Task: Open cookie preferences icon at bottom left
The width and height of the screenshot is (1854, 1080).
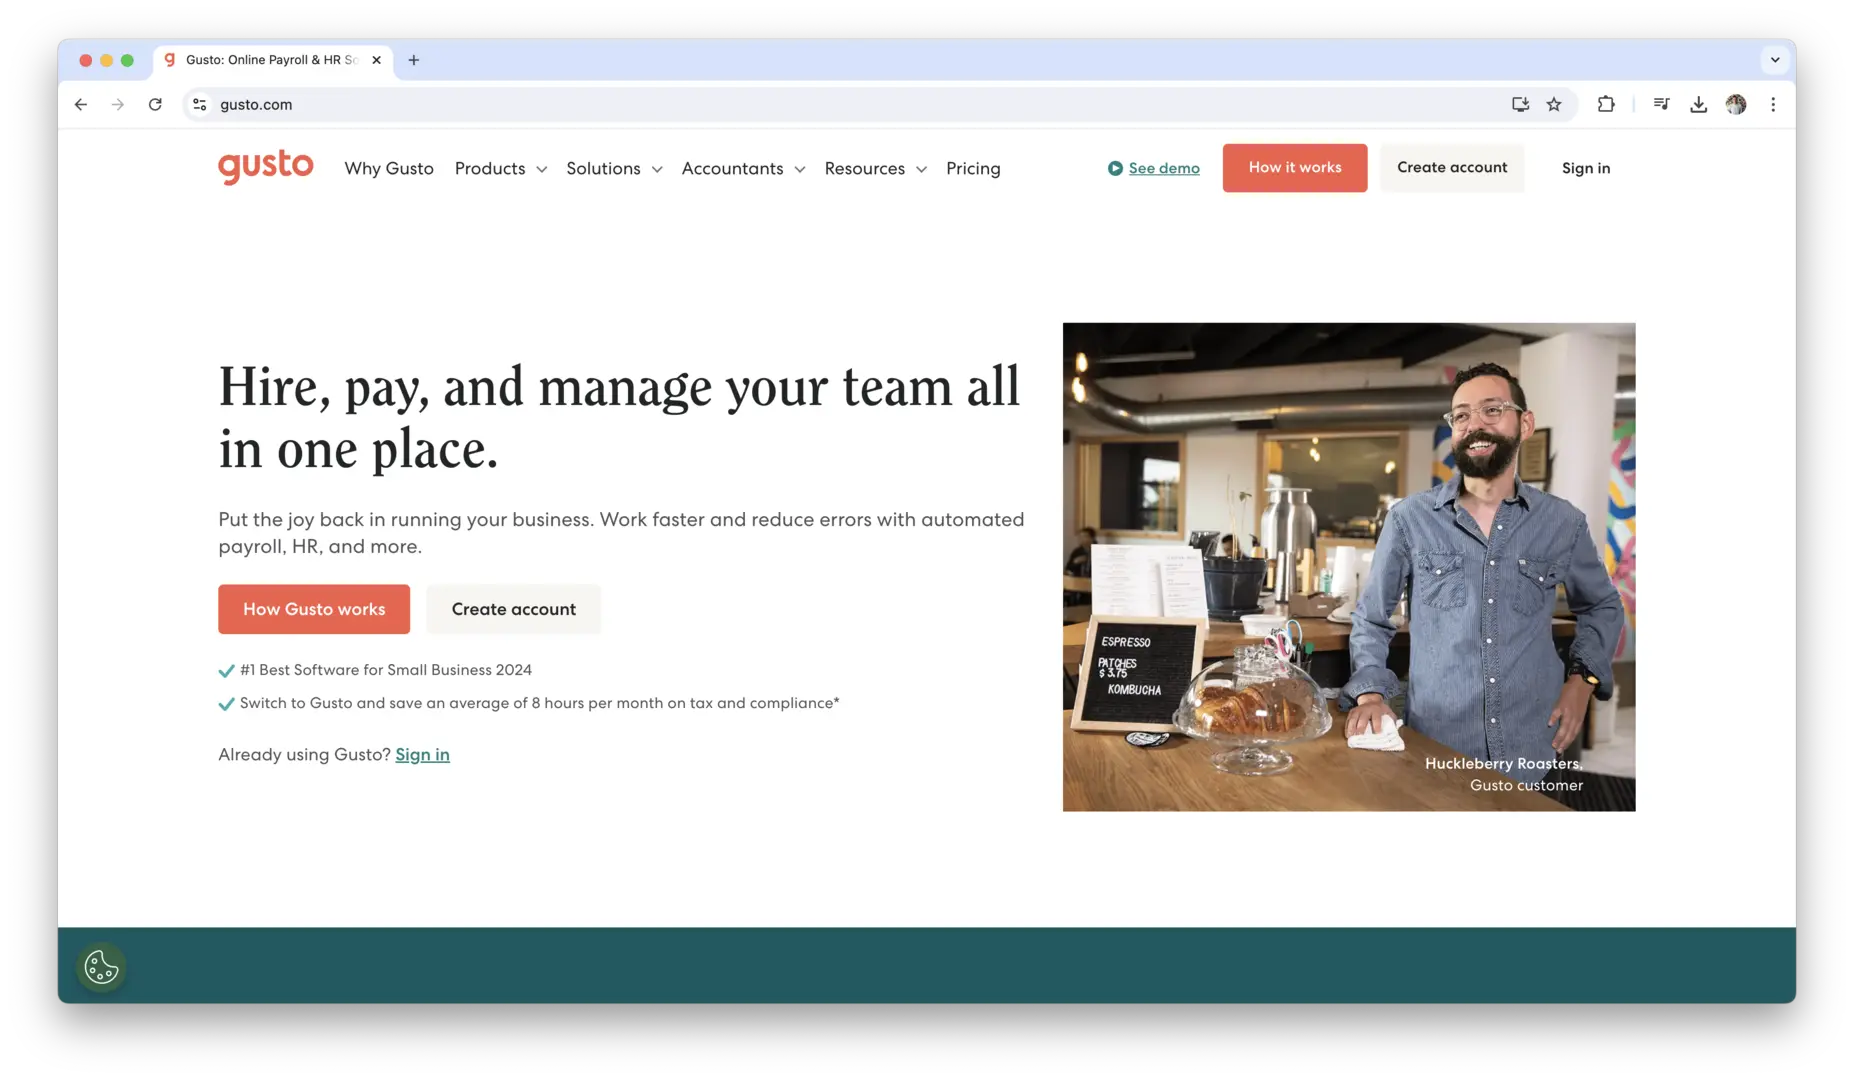Action: [x=101, y=967]
